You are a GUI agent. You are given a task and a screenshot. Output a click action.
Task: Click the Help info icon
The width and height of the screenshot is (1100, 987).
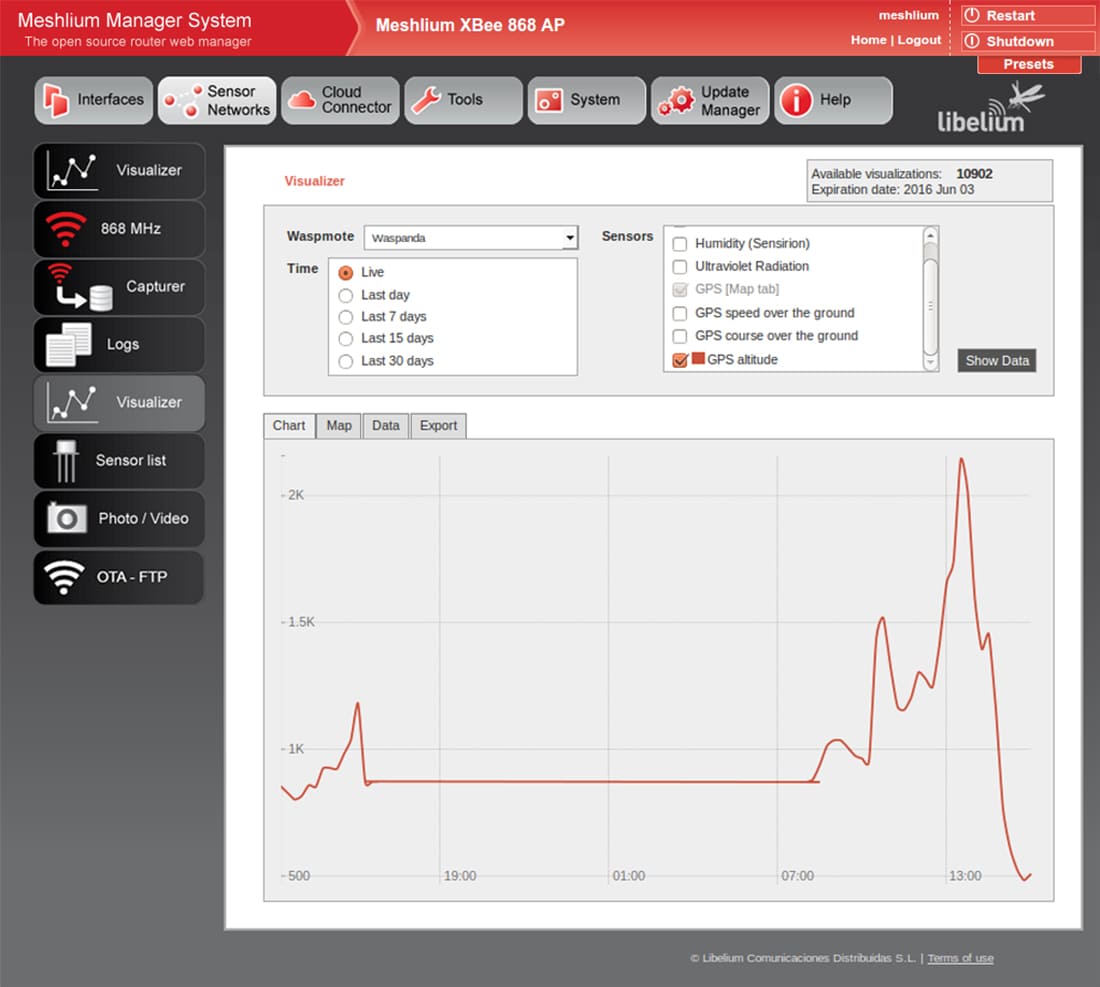(796, 100)
